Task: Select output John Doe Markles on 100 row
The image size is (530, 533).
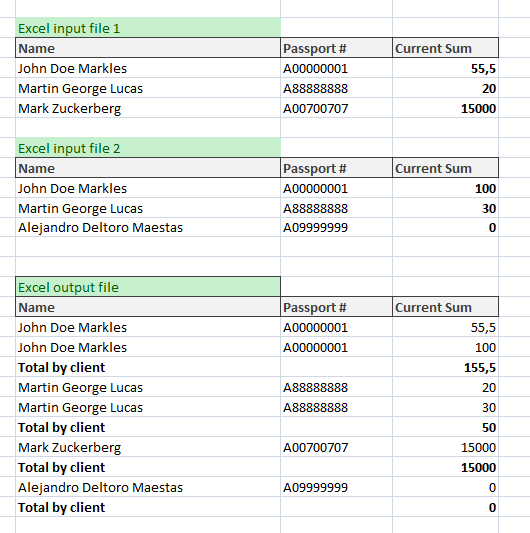Action: (148, 347)
